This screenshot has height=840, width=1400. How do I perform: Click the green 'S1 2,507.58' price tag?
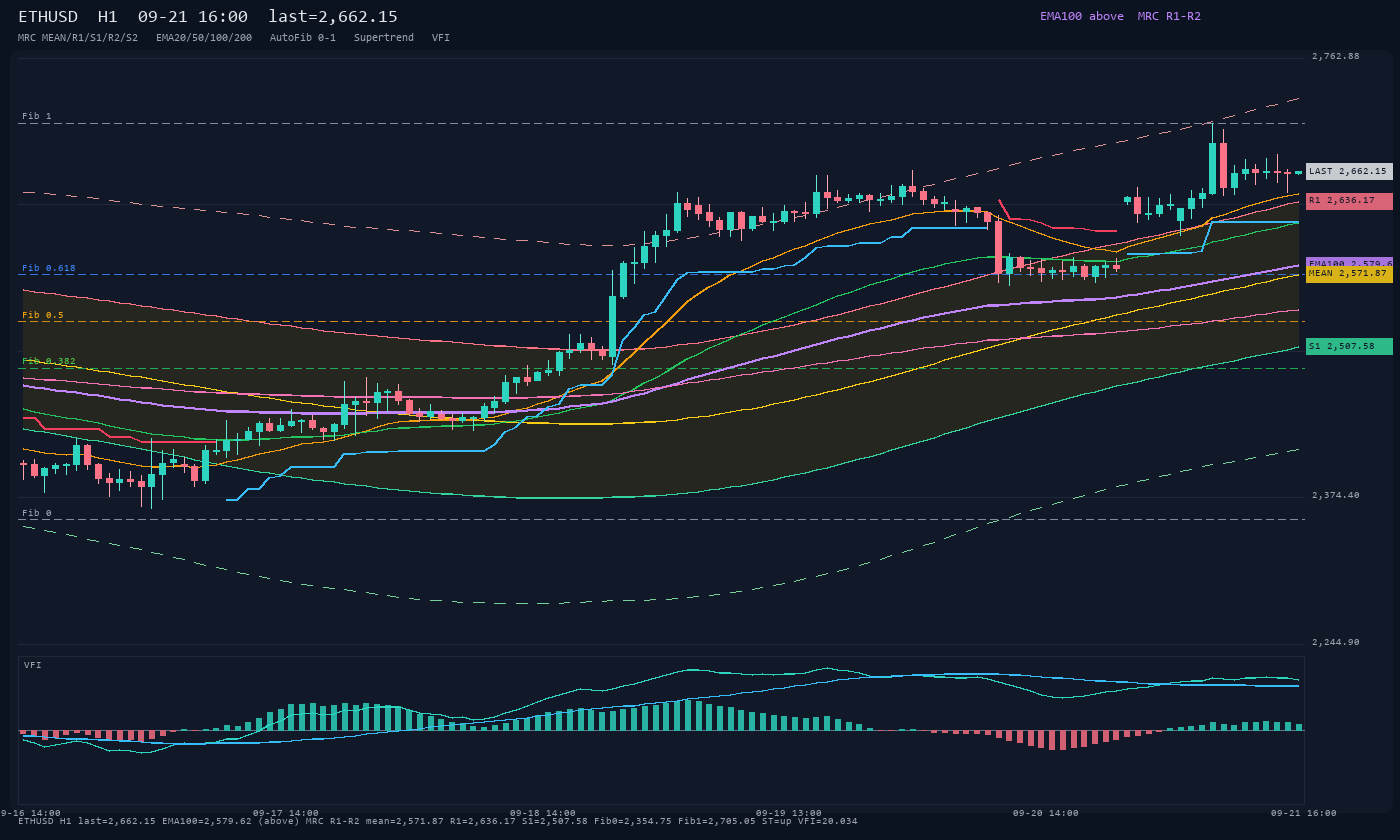click(x=1349, y=346)
